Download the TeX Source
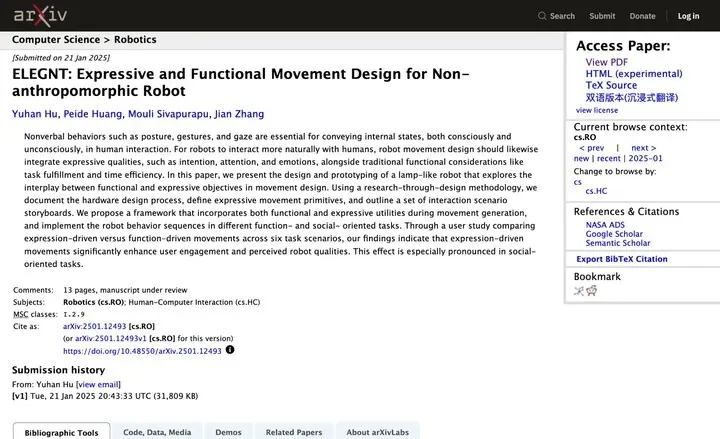720x439 pixels. (x=611, y=85)
